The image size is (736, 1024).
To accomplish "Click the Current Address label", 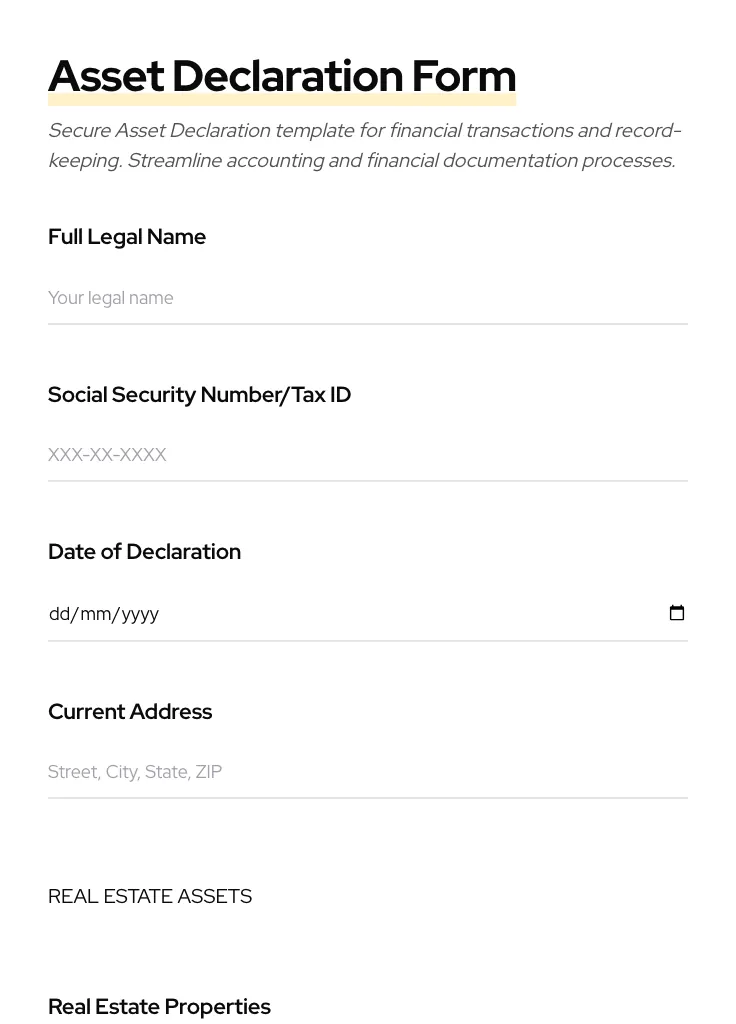I will coord(130,711).
